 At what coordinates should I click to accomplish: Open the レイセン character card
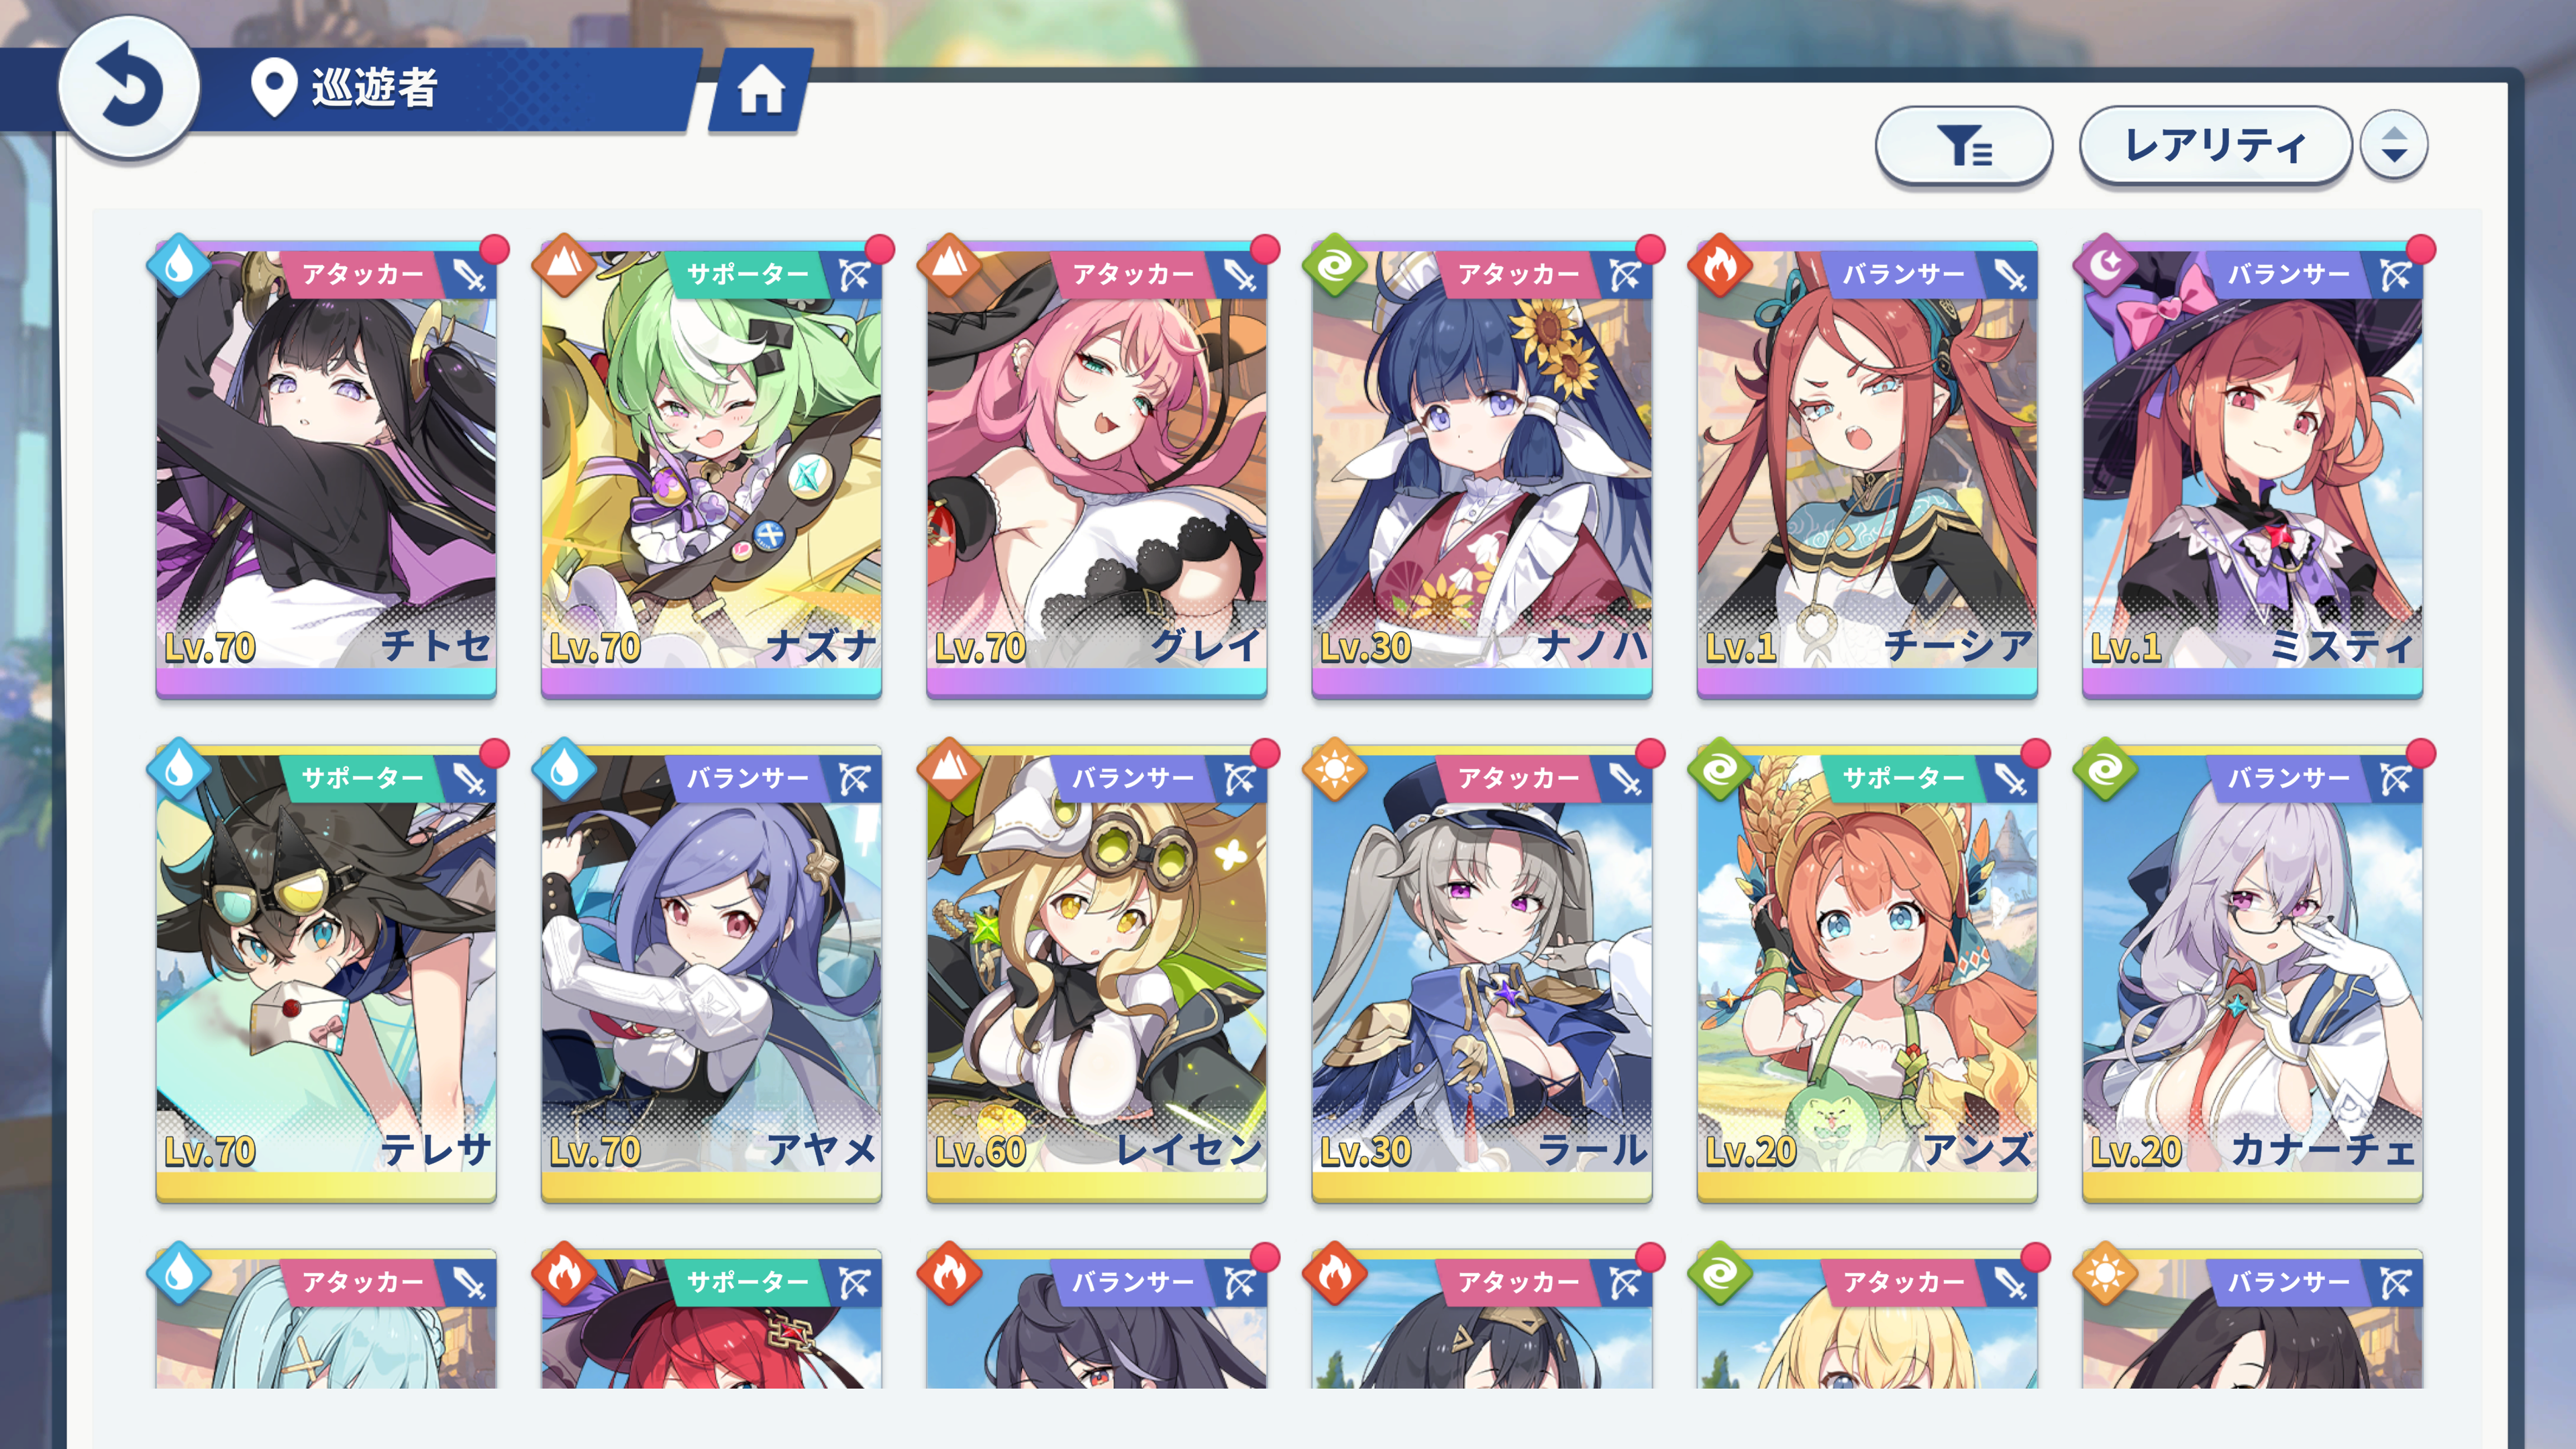[x=1096, y=974]
